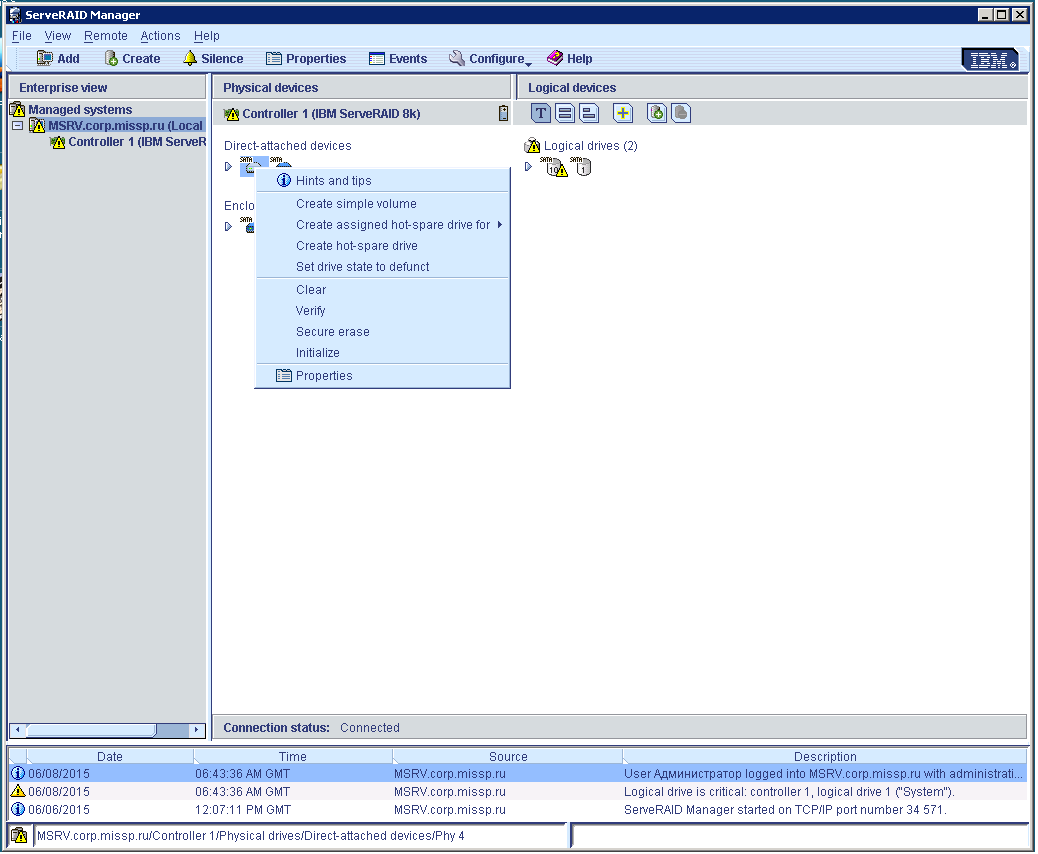Click the Add system toolbar button
1038x854 pixels.
58,59
